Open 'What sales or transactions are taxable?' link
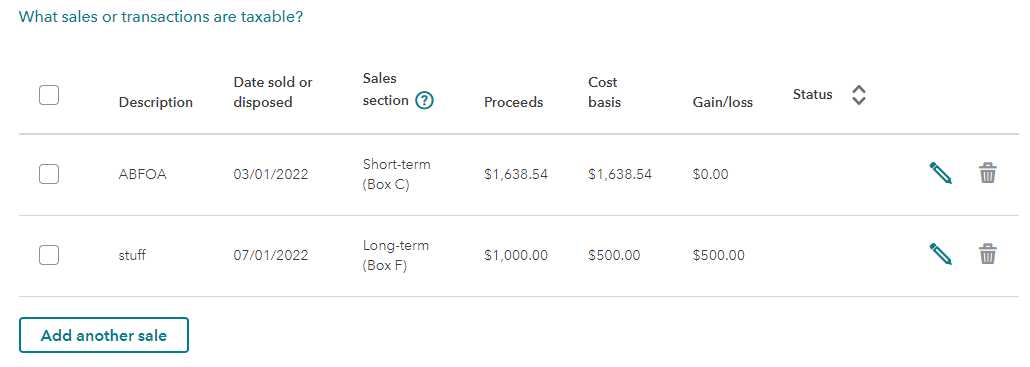This screenshot has width=1030, height=367. tap(161, 17)
